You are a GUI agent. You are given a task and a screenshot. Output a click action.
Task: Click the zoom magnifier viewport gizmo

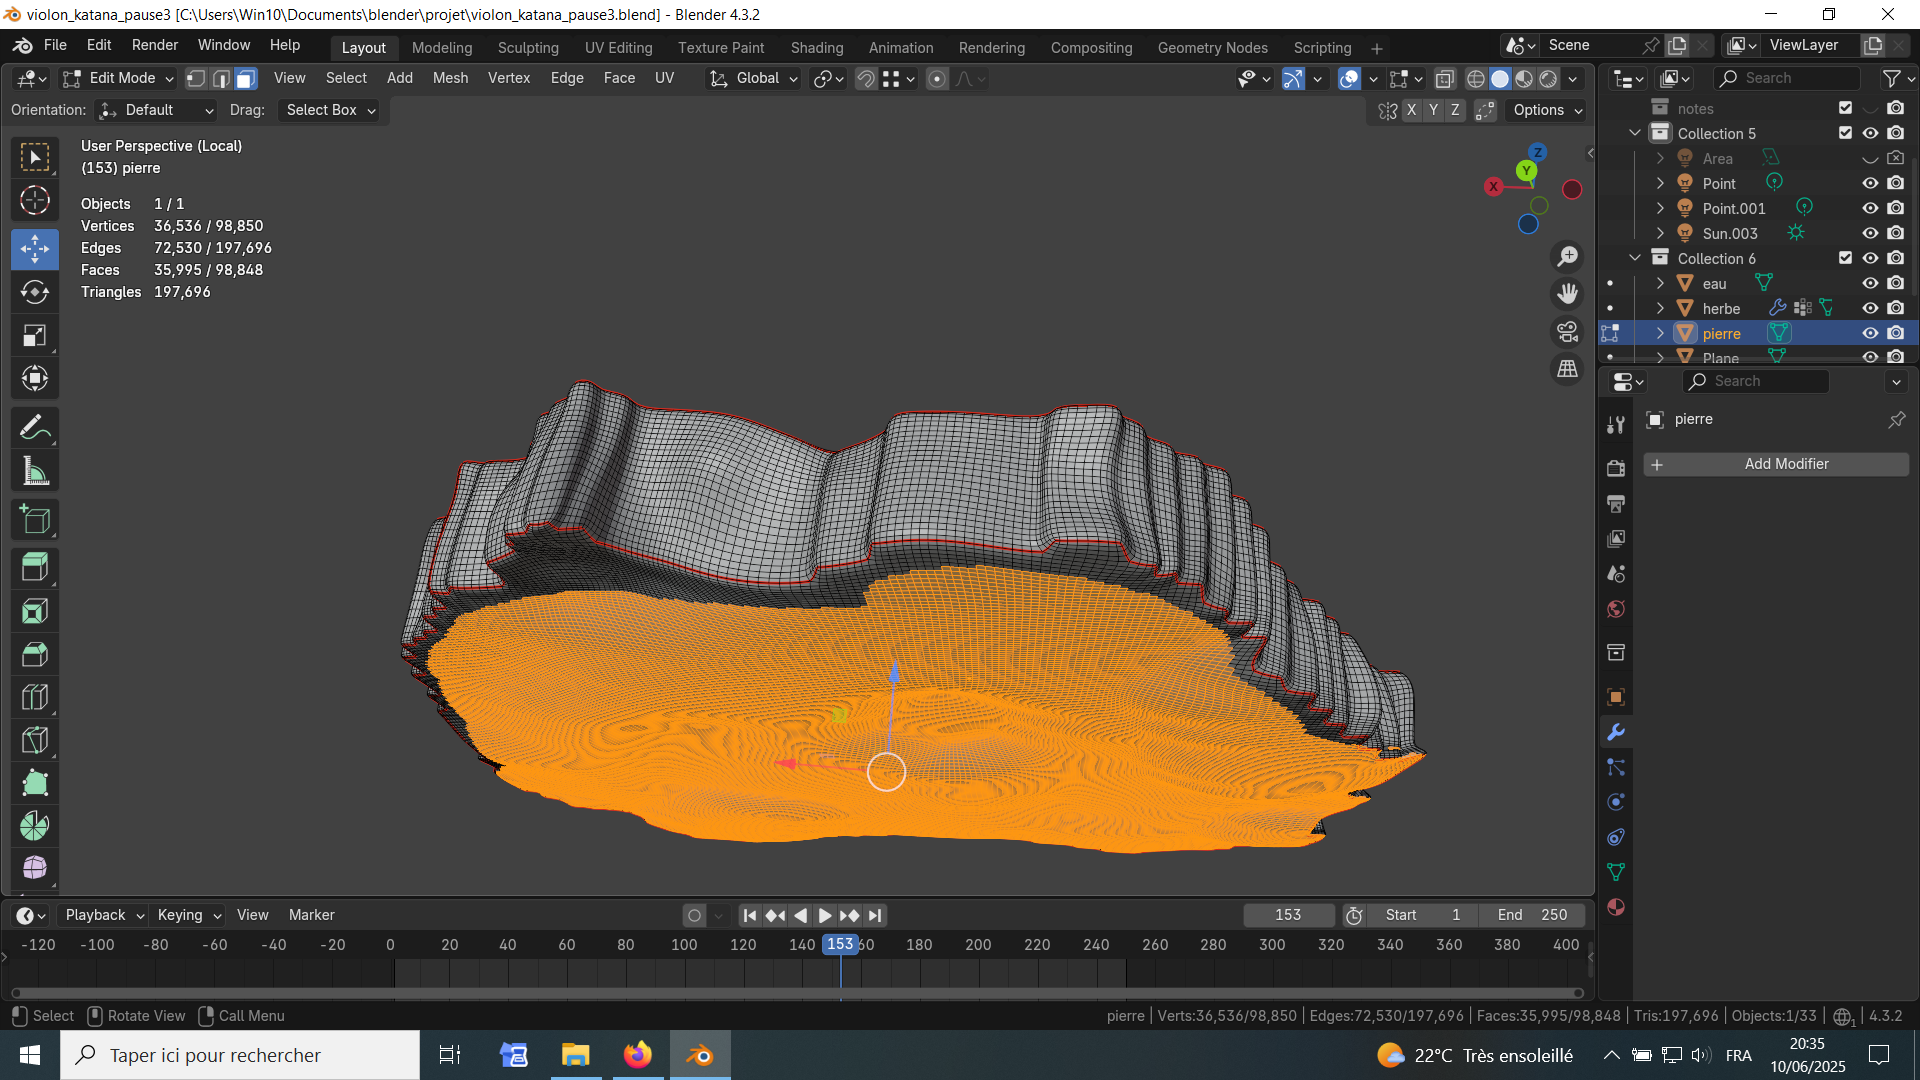click(1567, 257)
